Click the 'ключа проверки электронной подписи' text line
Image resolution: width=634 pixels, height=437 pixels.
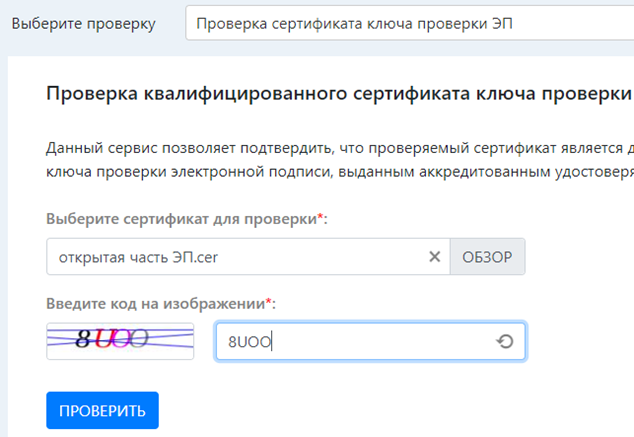pos(330,171)
